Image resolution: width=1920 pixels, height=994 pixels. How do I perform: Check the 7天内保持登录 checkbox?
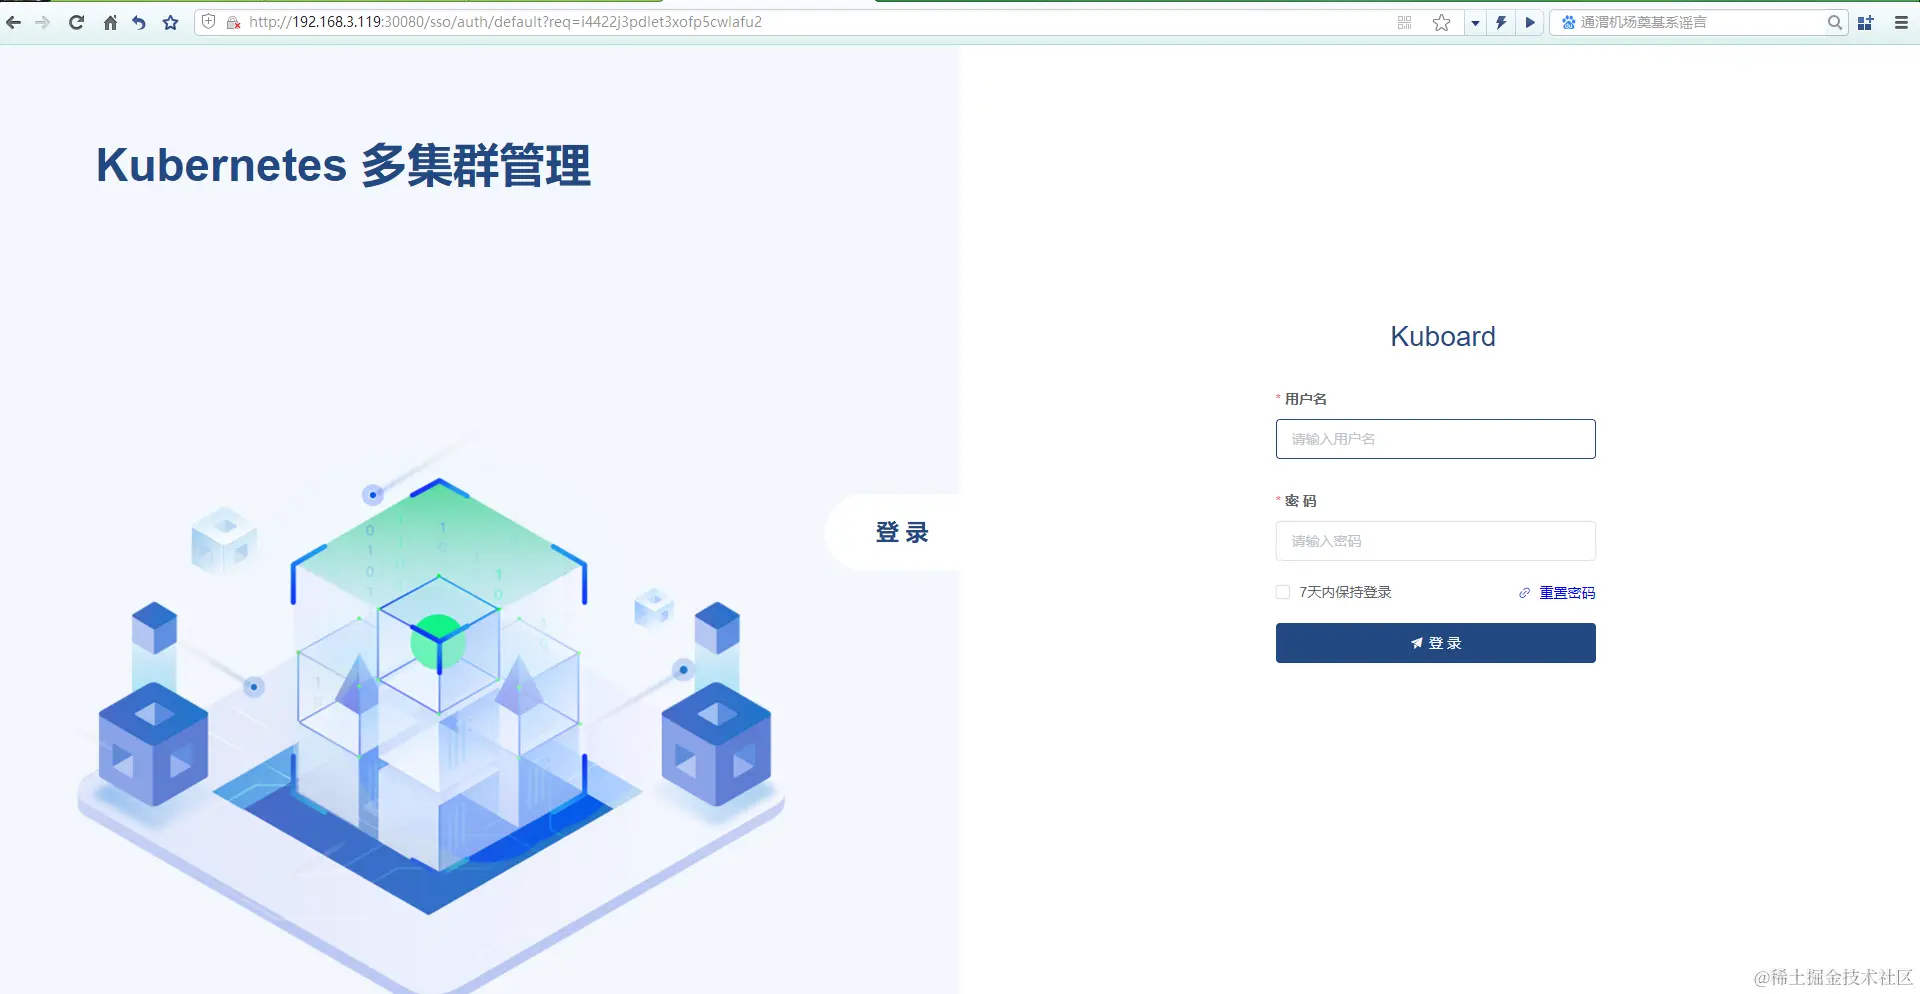tap(1283, 592)
